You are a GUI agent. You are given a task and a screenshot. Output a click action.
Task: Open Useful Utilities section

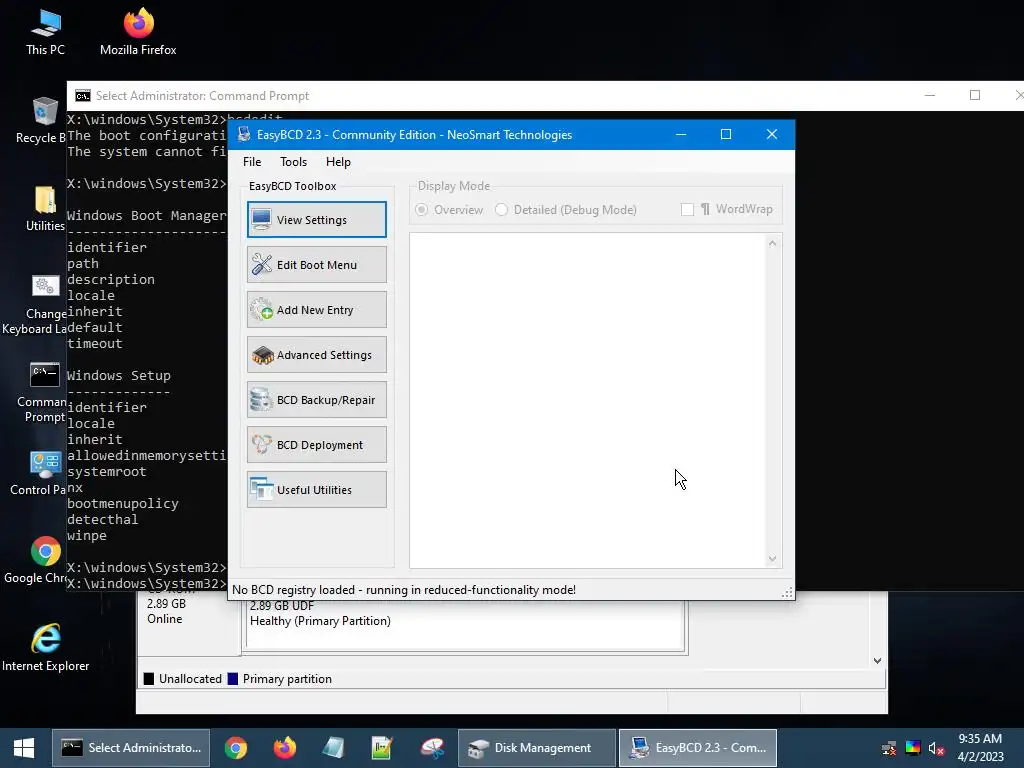317,490
